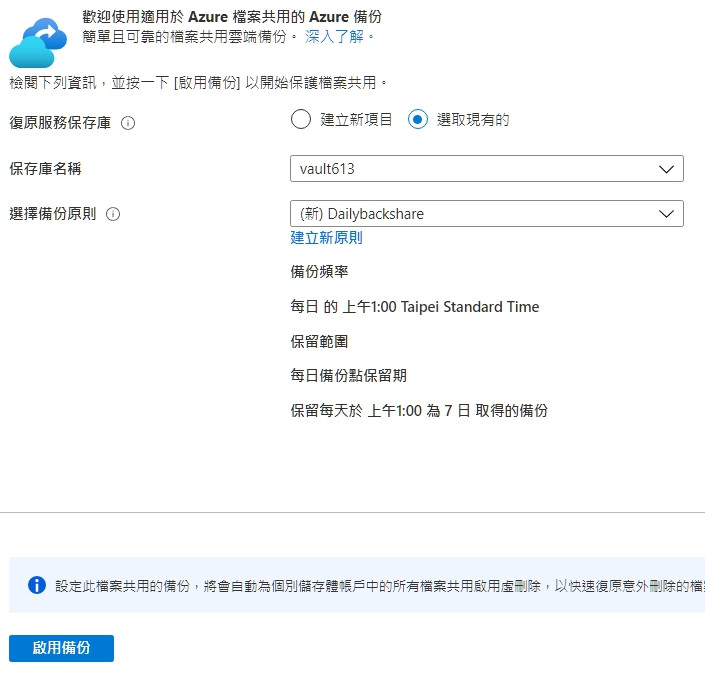Screen dimensions: 705x677
Task: Click the 選擇備份原則 label
Action: click(53, 214)
